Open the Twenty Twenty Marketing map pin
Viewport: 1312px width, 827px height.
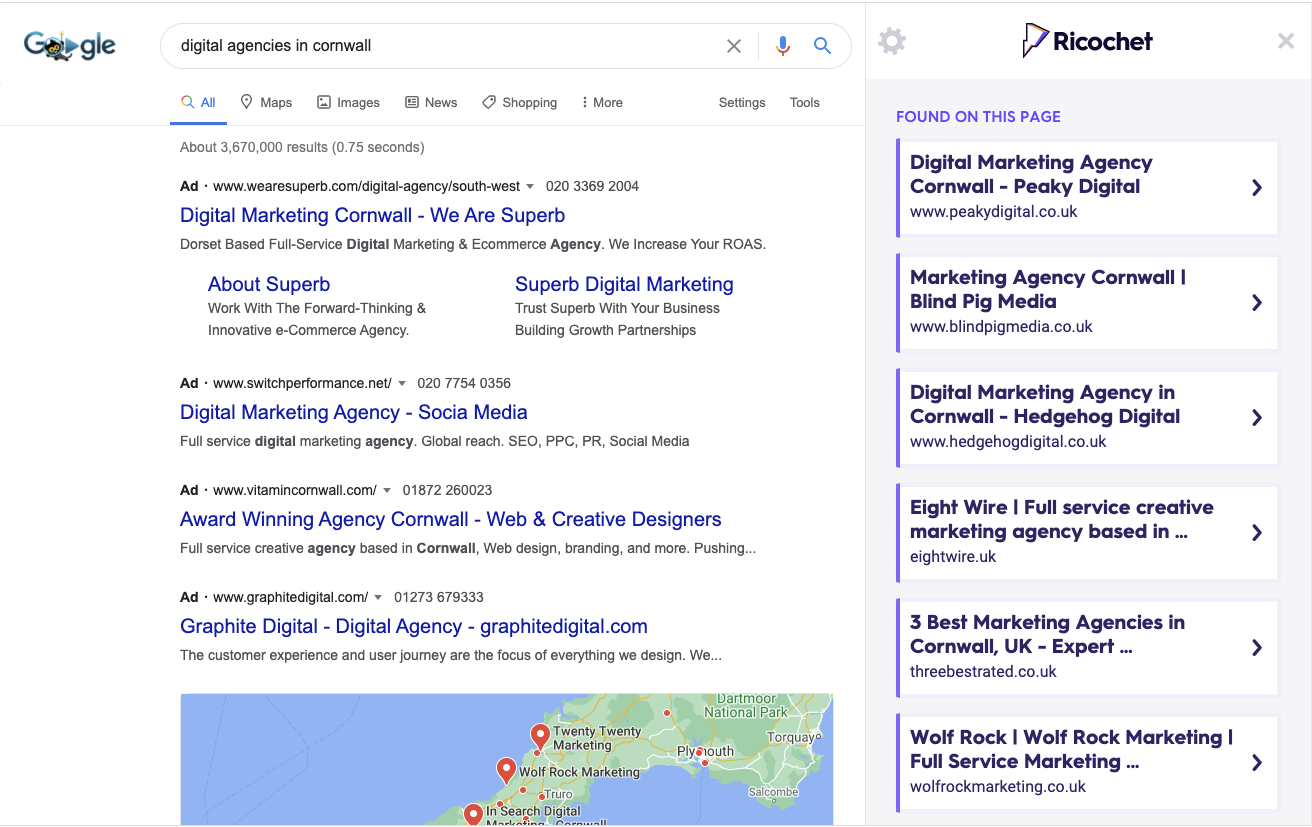click(x=540, y=737)
